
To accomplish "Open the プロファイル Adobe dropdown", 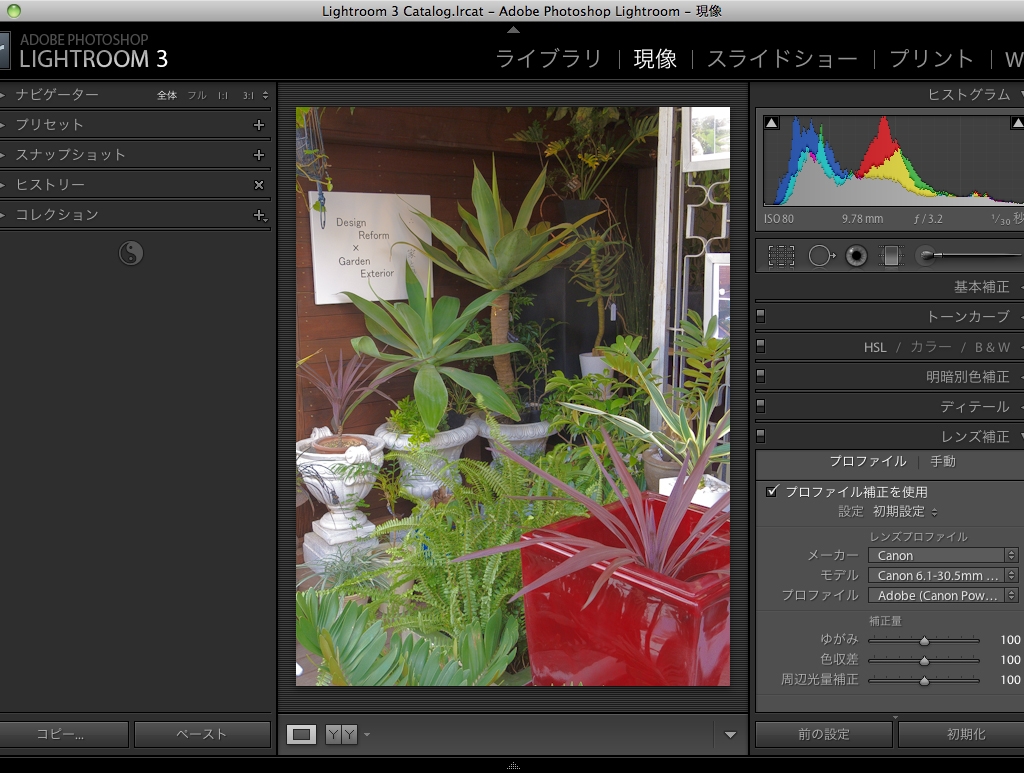I will 943,595.
